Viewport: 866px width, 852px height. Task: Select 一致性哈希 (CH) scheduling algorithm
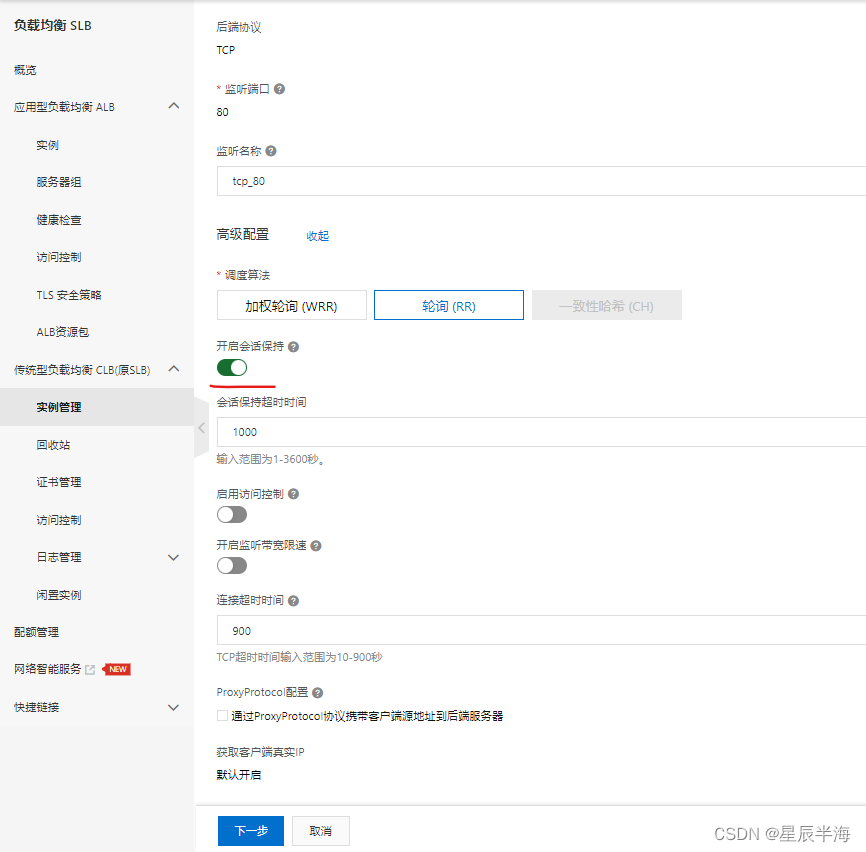click(x=606, y=305)
